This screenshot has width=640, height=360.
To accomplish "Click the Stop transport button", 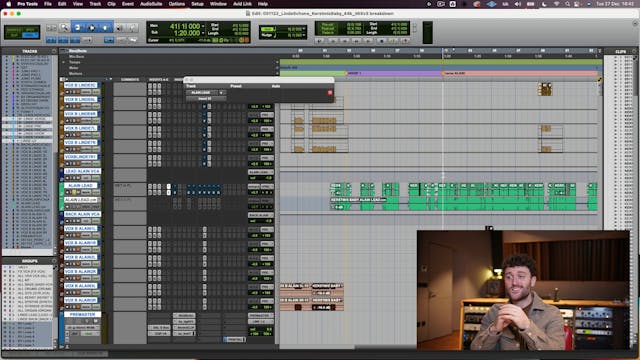I will point(381,41).
